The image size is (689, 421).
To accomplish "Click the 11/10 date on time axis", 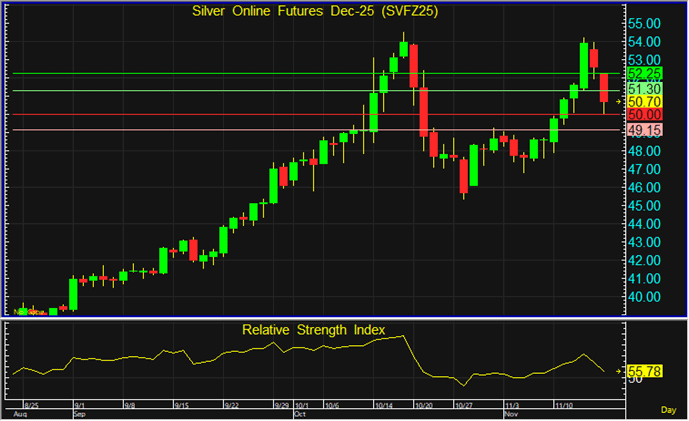I will point(566,406).
